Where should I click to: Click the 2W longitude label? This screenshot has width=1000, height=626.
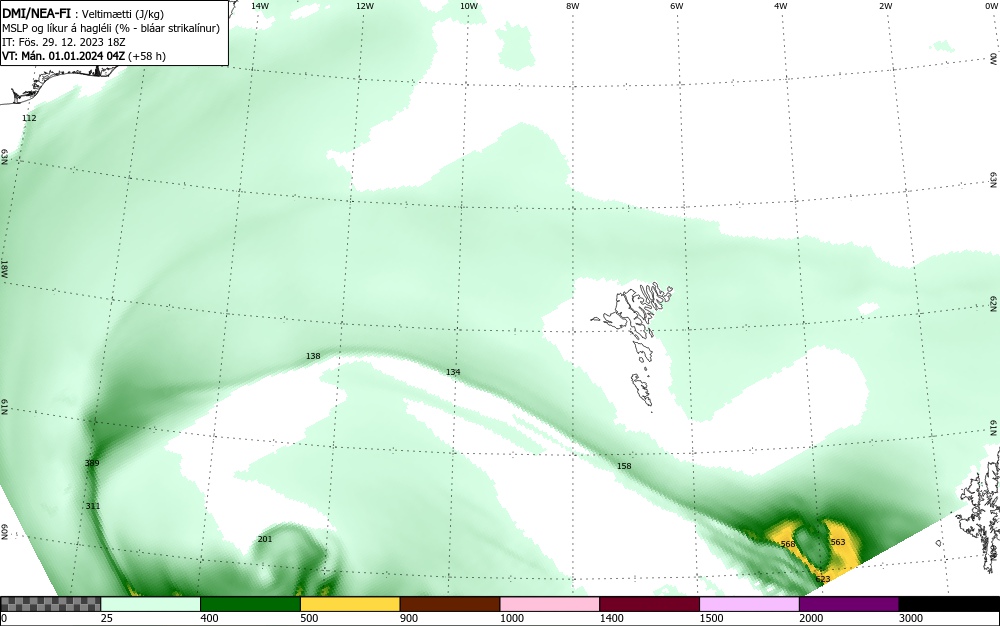[x=885, y=6]
